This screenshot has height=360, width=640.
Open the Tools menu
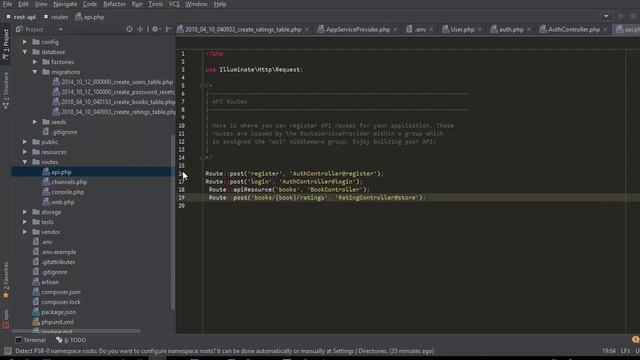tap(156, 4)
